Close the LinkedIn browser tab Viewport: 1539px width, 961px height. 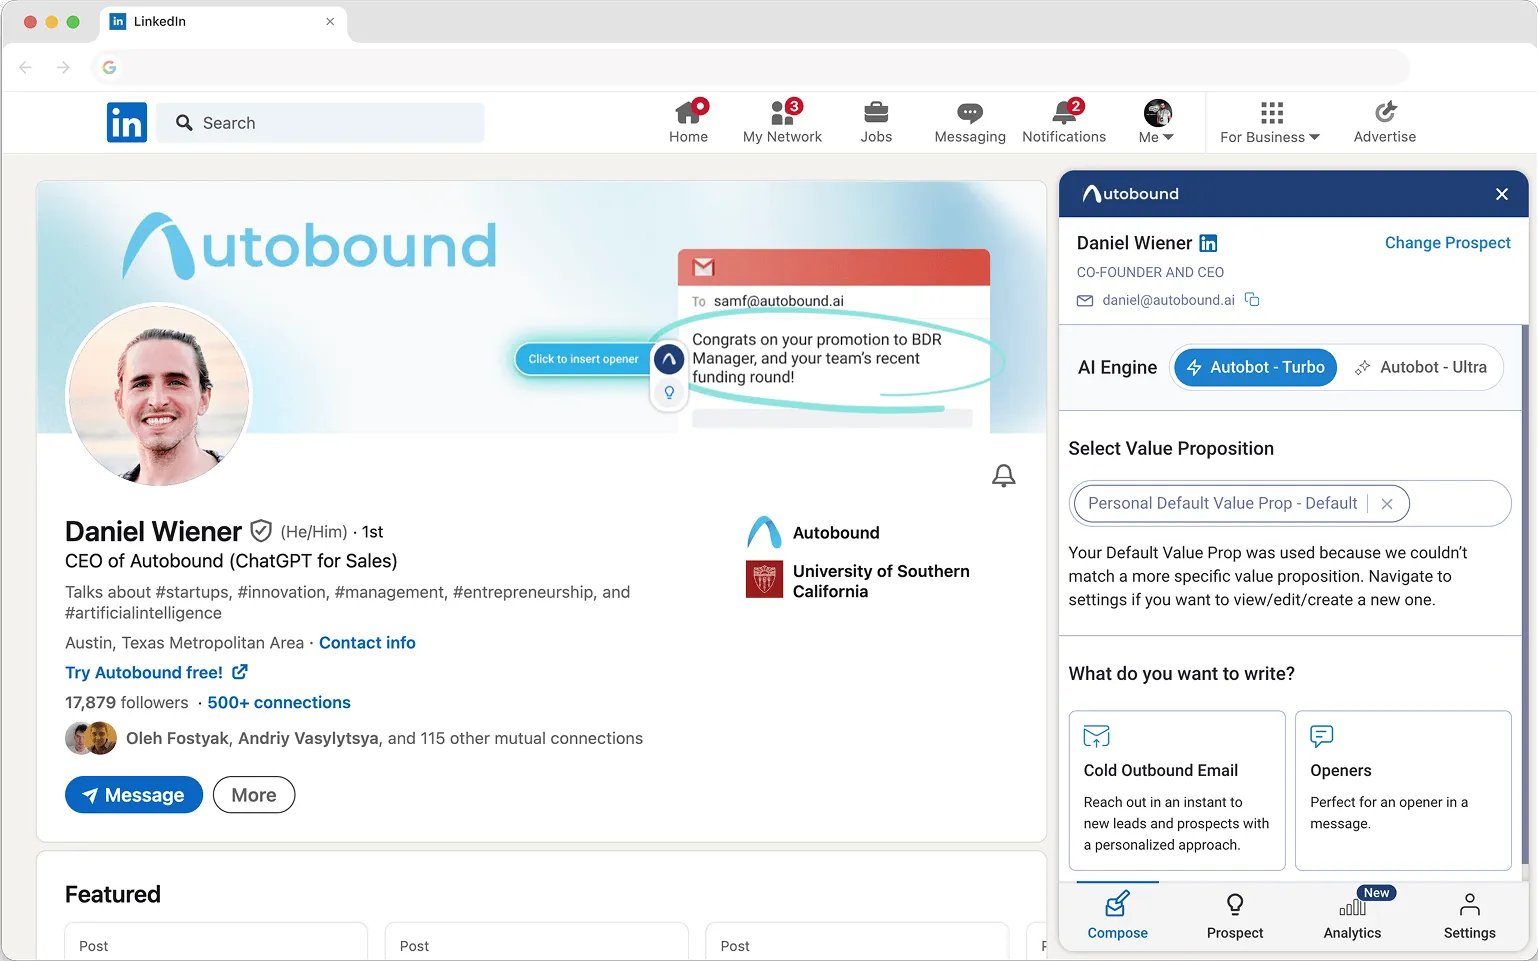tap(330, 21)
